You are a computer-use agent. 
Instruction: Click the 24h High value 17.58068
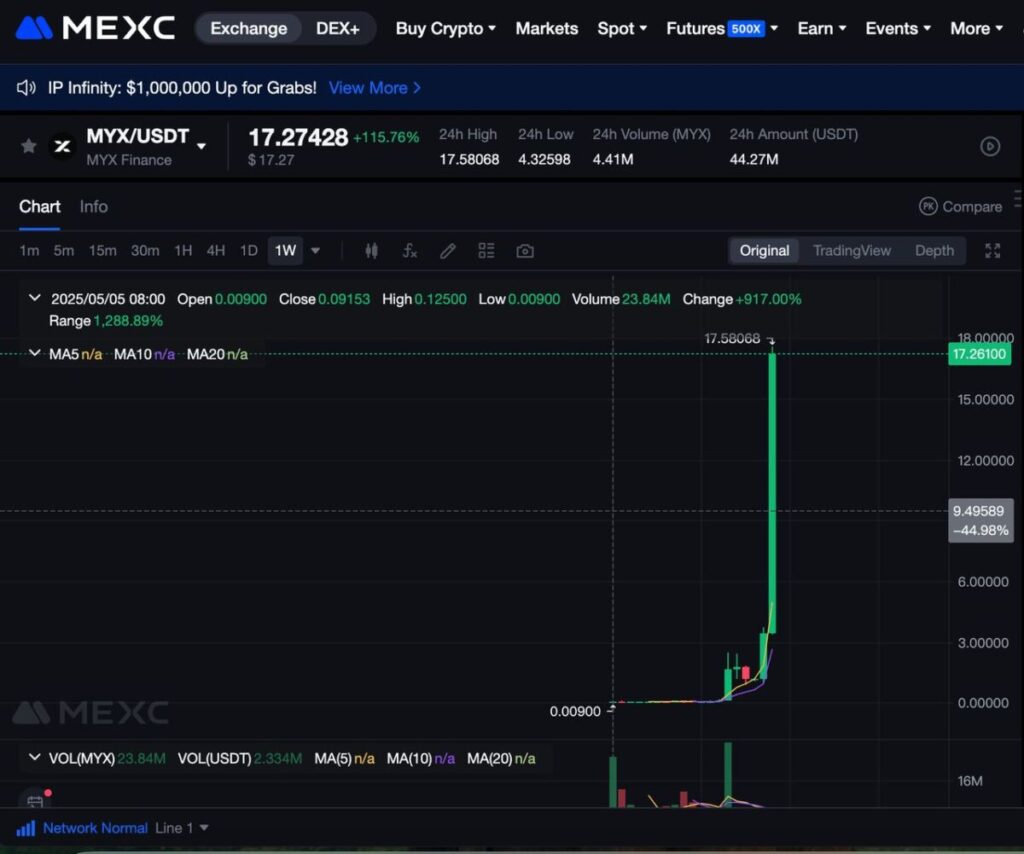(469, 159)
